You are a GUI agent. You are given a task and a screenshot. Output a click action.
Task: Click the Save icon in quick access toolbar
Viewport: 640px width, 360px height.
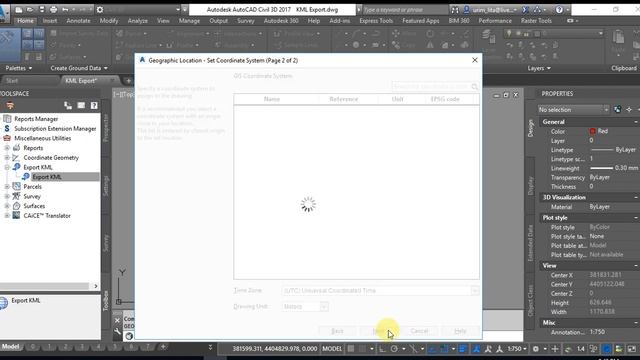pos(42,9)
